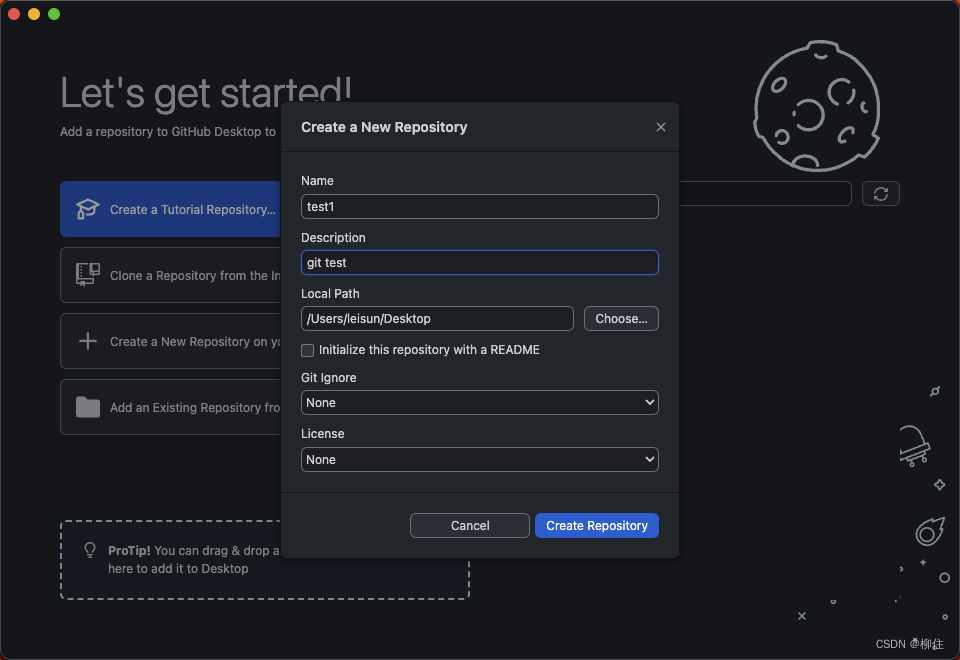Open the Git Ignore dropdown
960x660 pixels.
pos(479,402)
